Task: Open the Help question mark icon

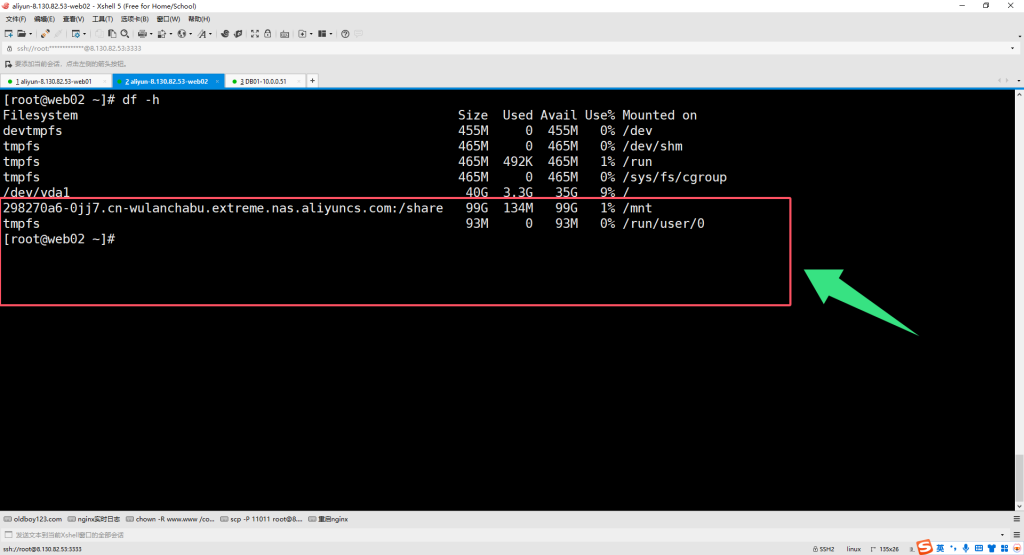Action: click(x=345, y=33)
